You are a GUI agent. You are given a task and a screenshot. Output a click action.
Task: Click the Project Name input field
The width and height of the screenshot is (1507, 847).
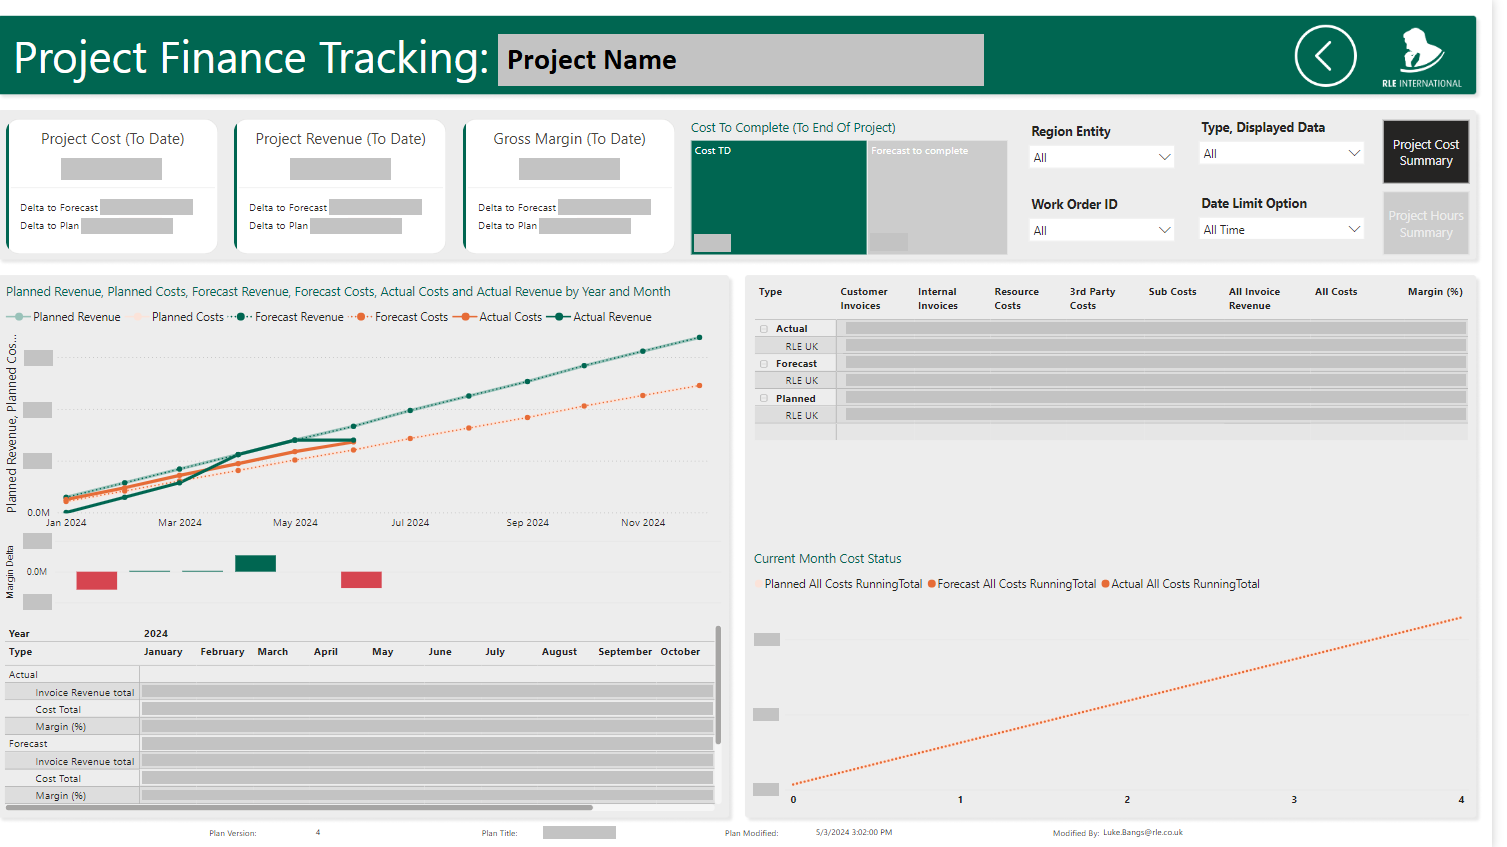pos(740,60)
